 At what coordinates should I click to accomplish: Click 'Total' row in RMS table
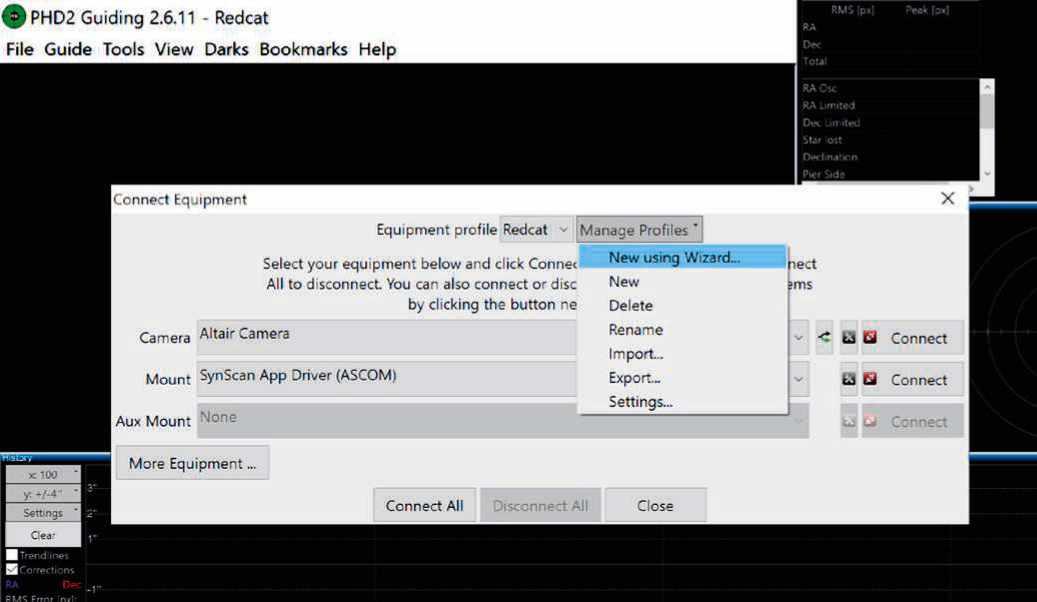815,61
